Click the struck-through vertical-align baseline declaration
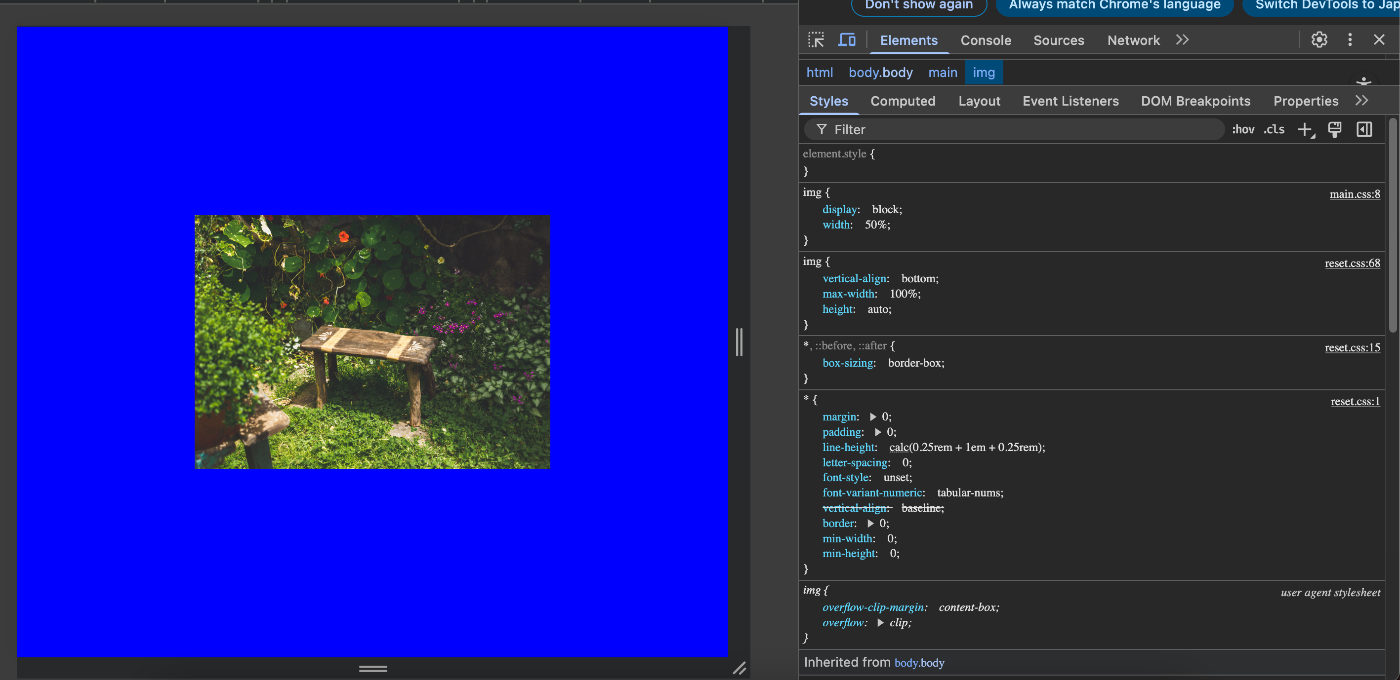Image resolution: width=1400 pixels, height=680 pixels. (883, 508)
